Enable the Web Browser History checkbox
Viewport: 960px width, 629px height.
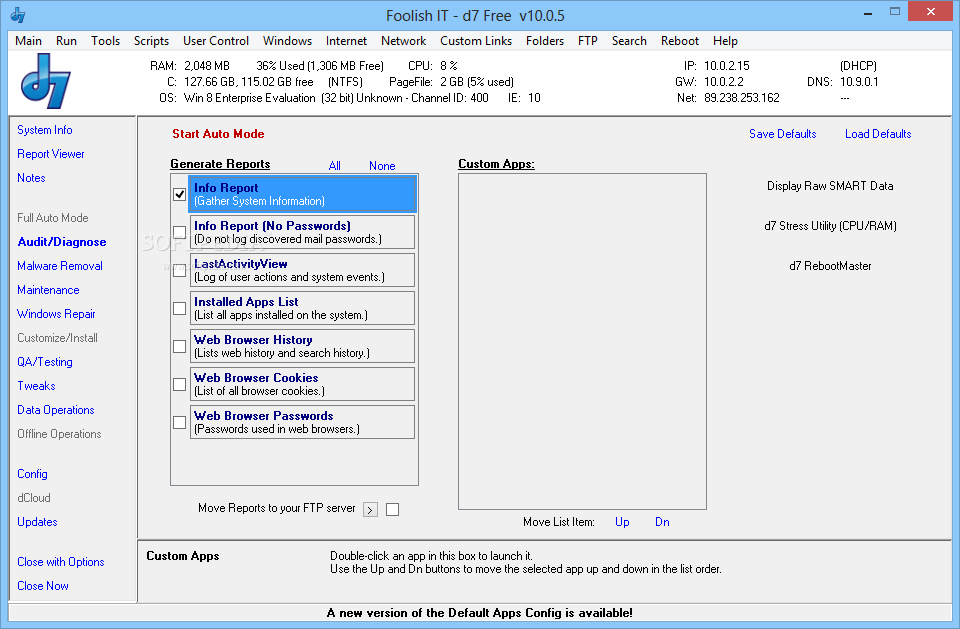179,346
